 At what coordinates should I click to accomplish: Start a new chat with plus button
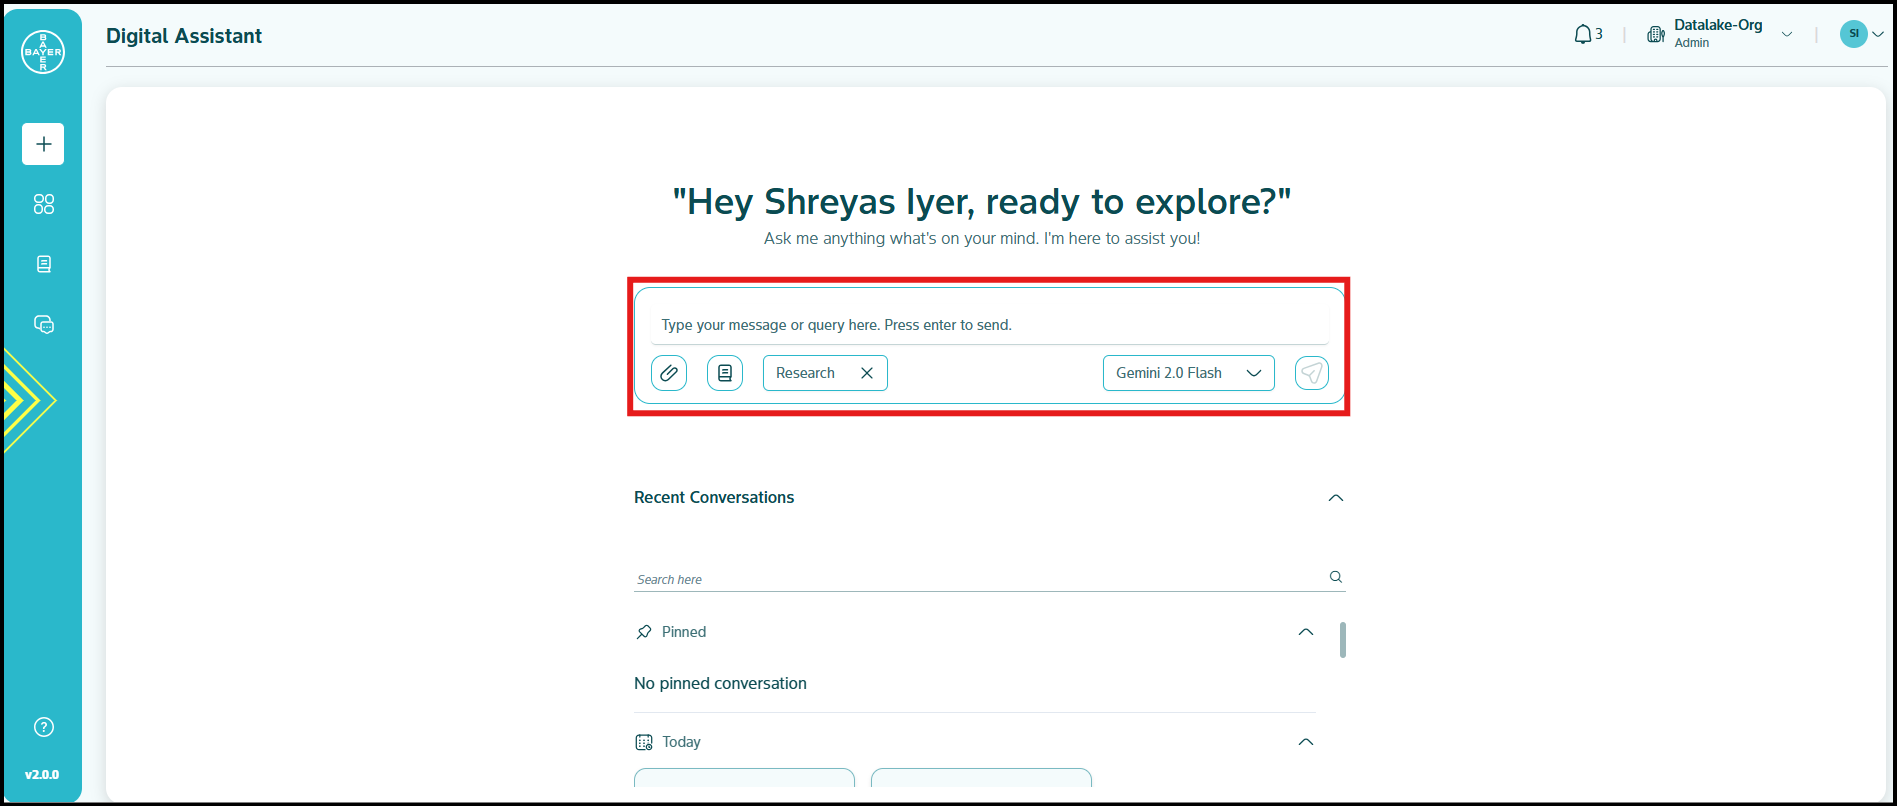(x=43, y=144)
